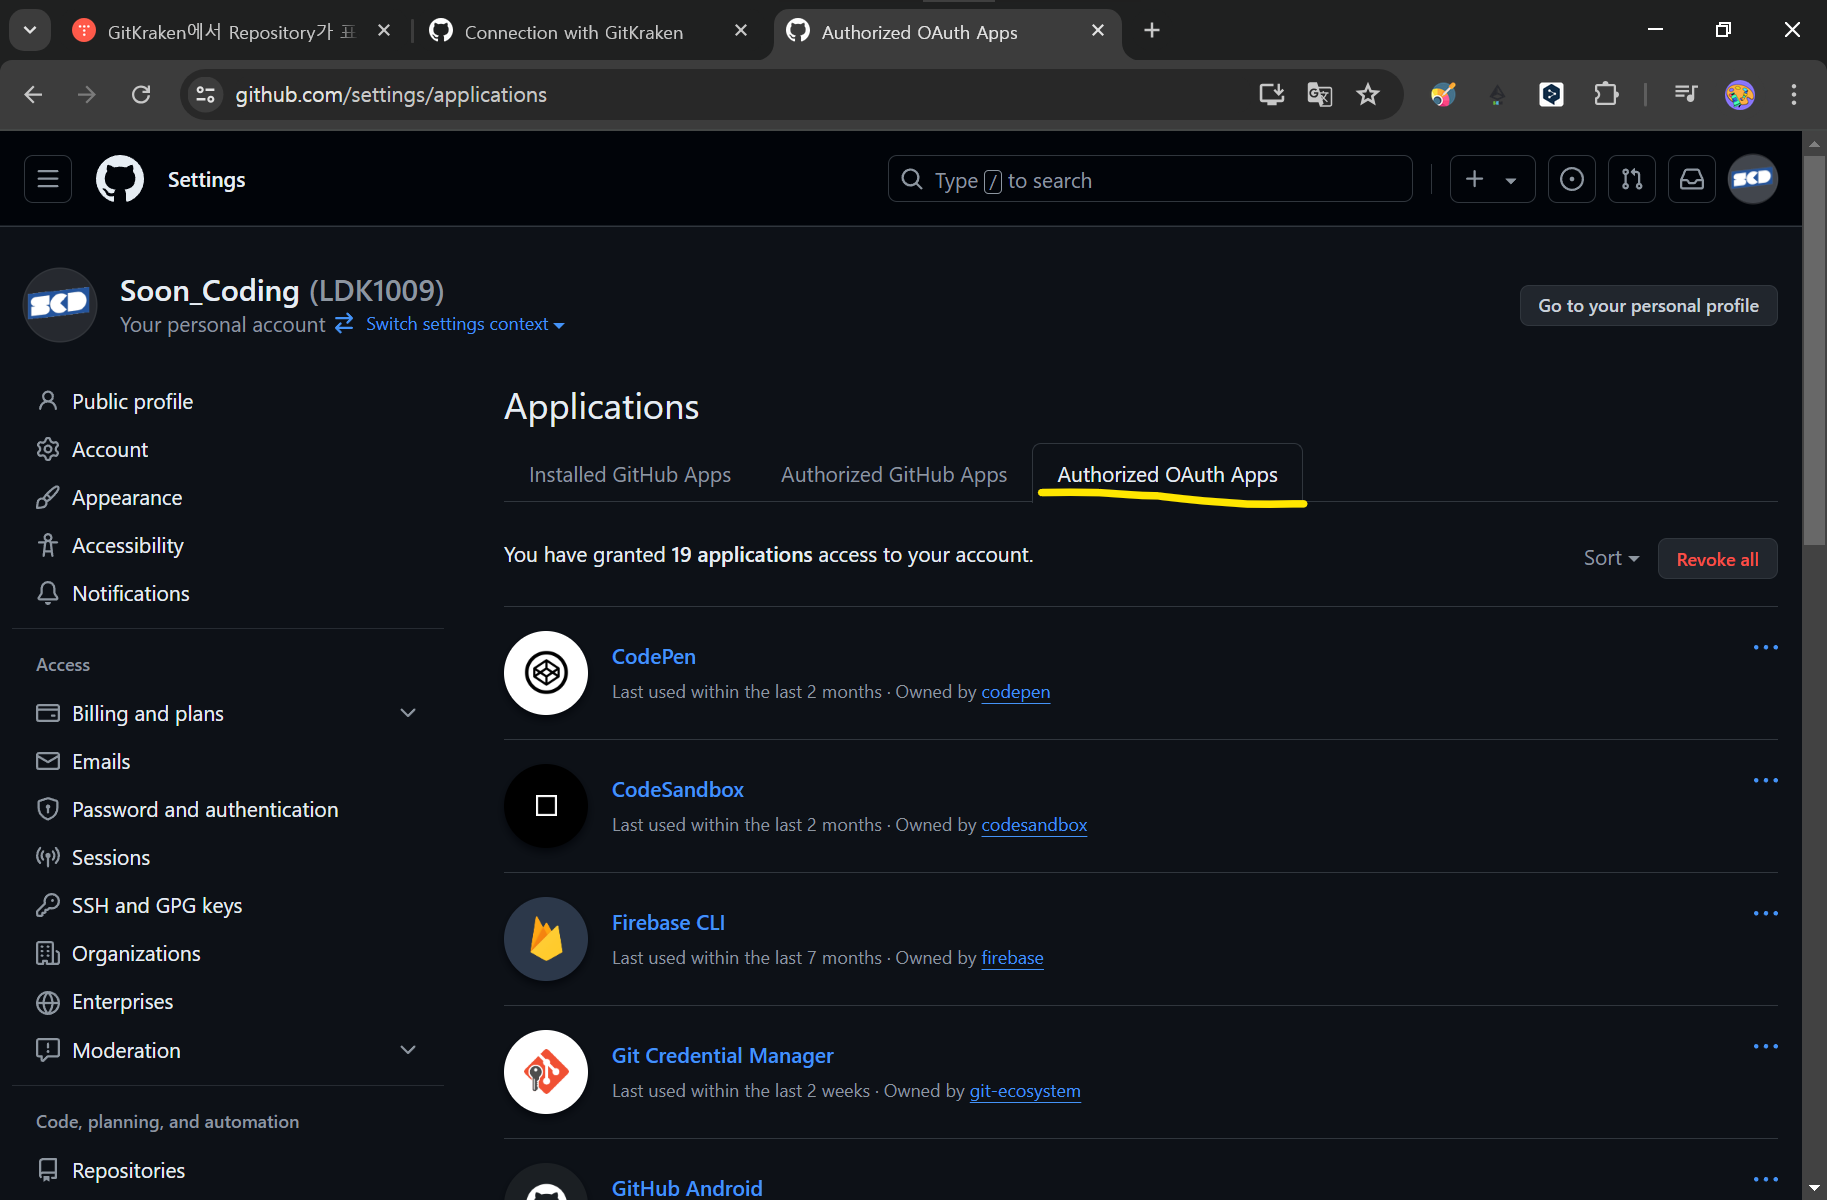Image resolution: width=1827 pixels, height=1200 pixels.
Task: Open Sessions settings
Action: pos(111,857)
